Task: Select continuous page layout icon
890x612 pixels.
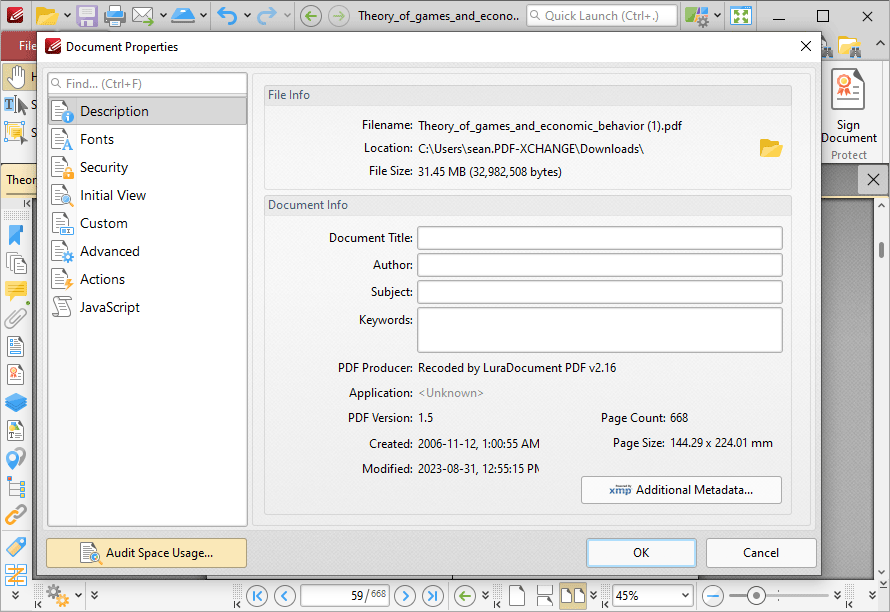Action: 545,596
